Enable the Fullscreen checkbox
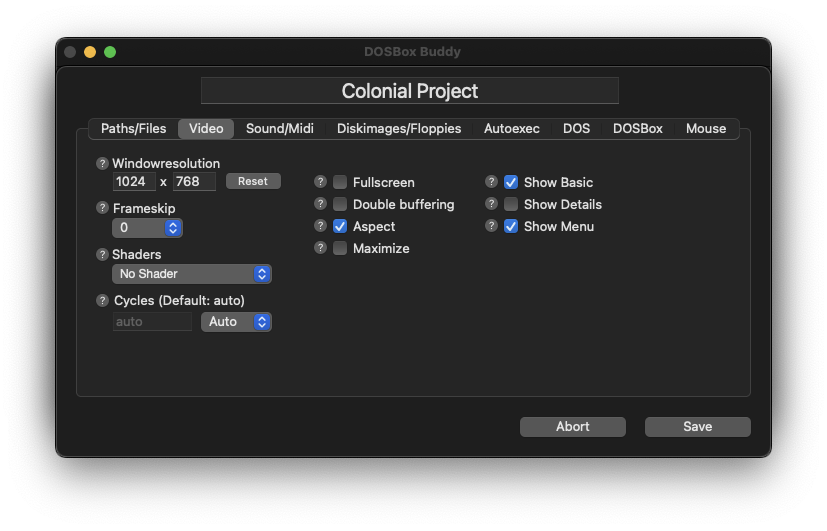This screenshot has width=827, height=531. tap(340, 182)
